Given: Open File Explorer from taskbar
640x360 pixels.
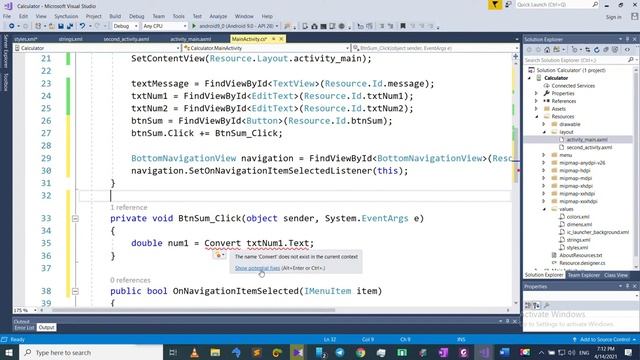Looking at the screenshot, I should (215, 352).
